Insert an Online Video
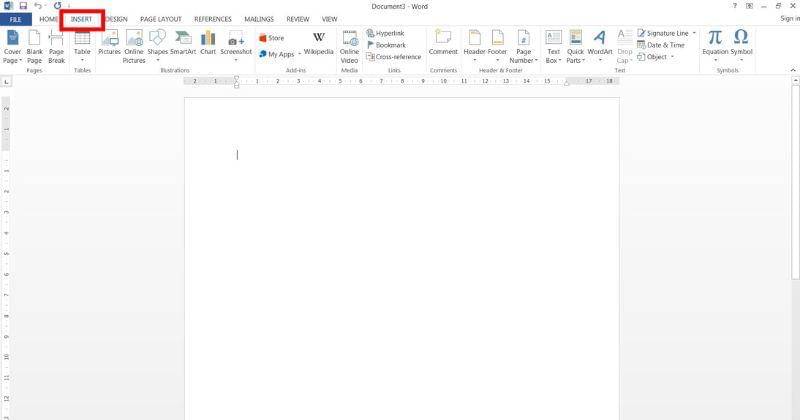Screen dimensions: 800x420 coord(349,44)
